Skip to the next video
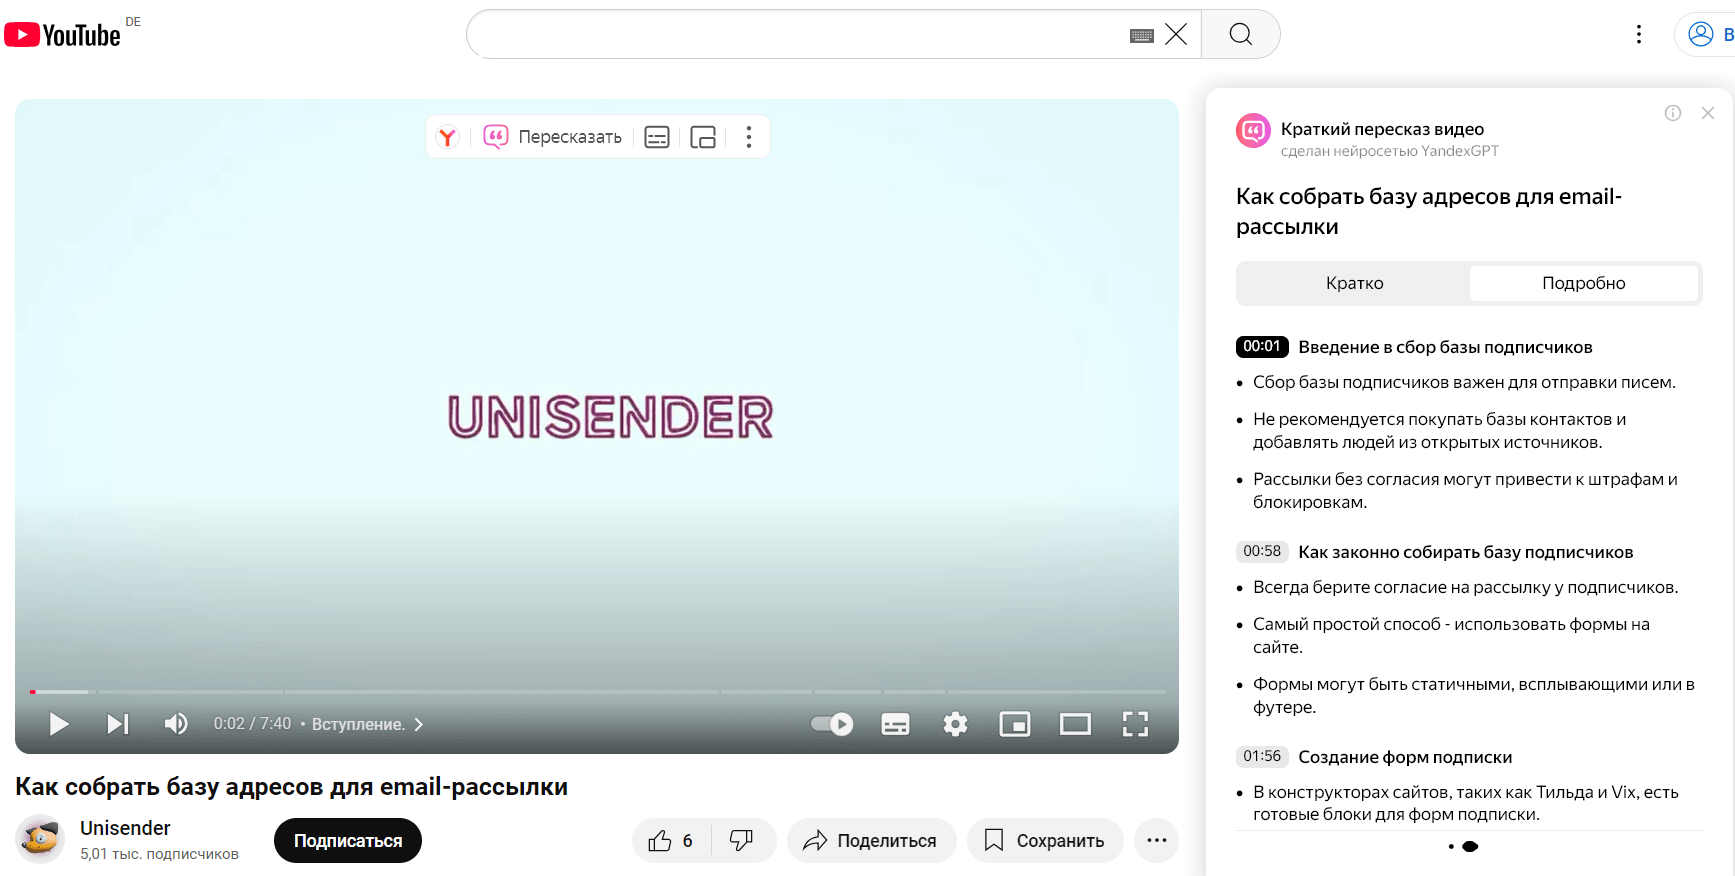The width and height of the screenshot is (1735, 876). click(118, 724)
